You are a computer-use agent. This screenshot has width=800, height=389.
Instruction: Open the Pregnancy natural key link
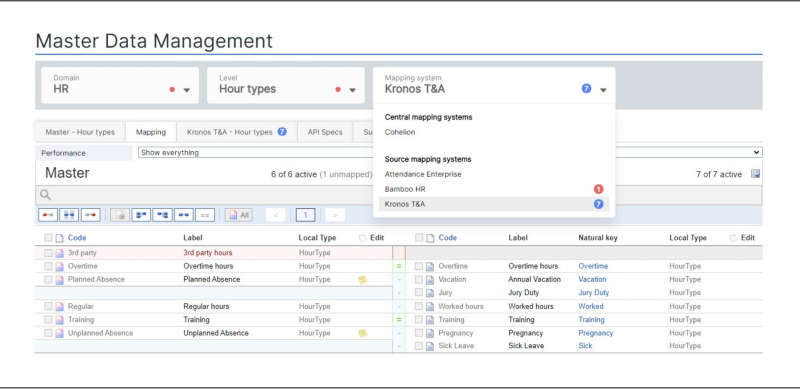[x=595, y=333]
